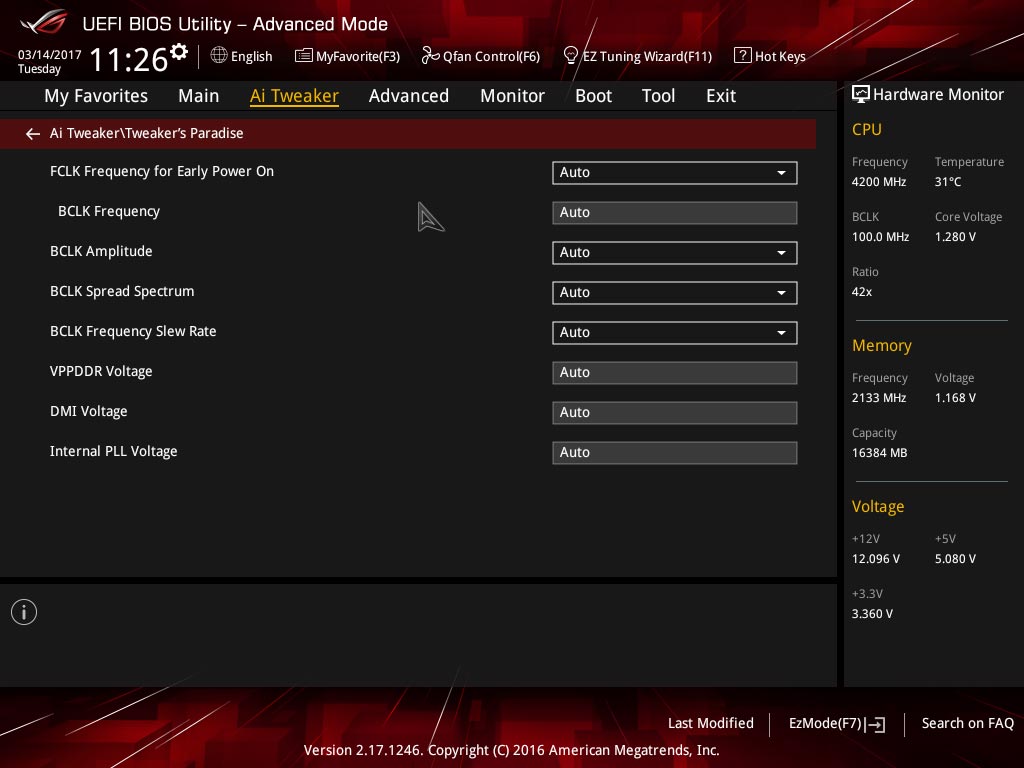The image size is (1024, 768).
Task: Click the FCLK Frequency for Early Power On label
Action: (x=162, y=171)
